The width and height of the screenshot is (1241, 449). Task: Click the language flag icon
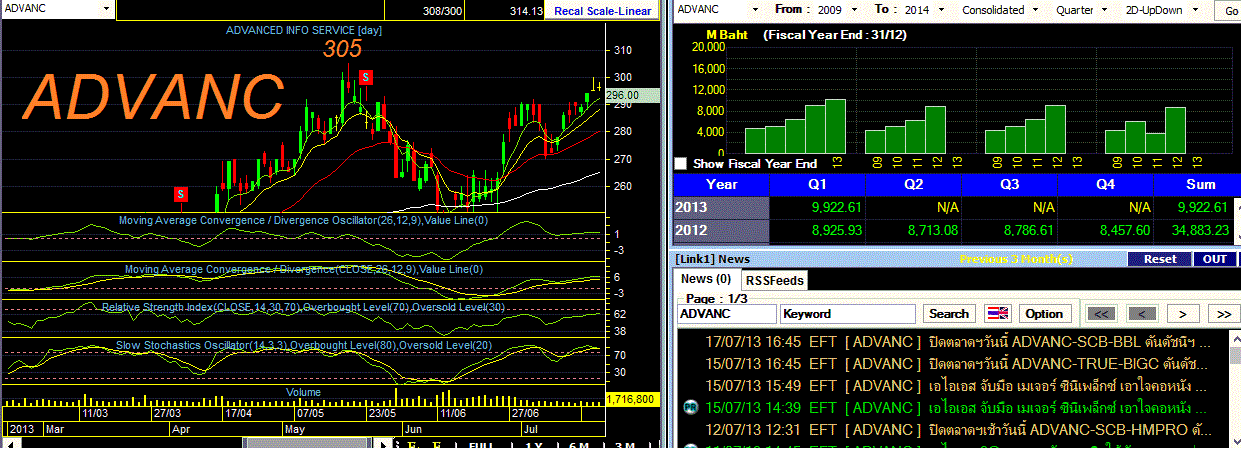pyautogui.click(x=998, y=314)
